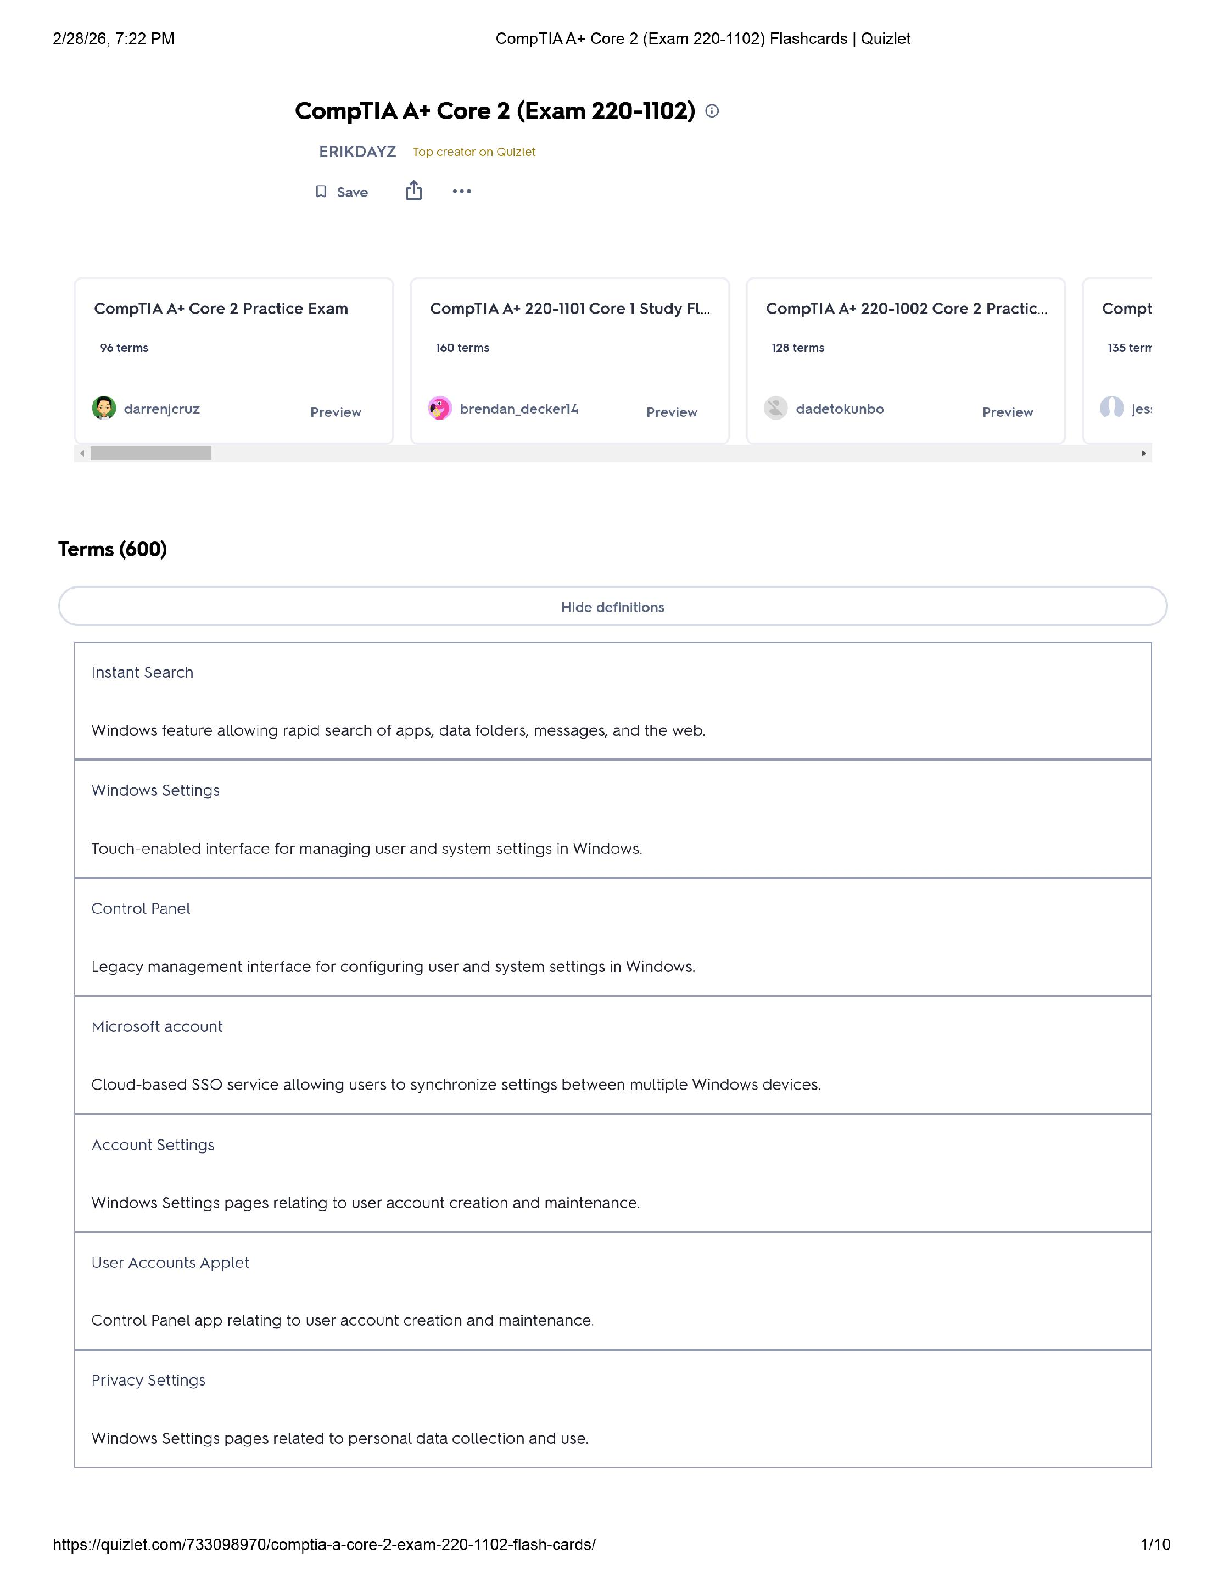Click the definition starting 'Control Panel app relating'

(342, 1321)
